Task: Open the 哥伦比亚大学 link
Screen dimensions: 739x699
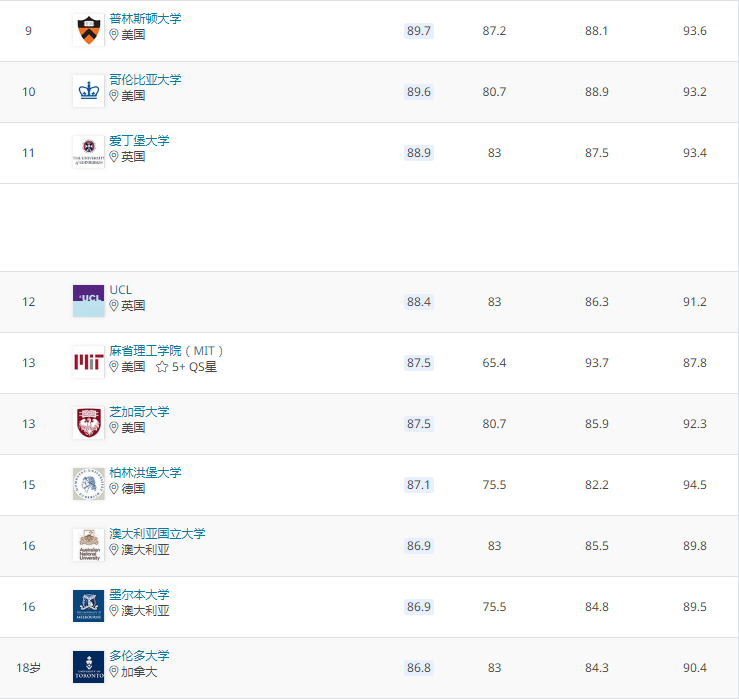Action: click(x=145, y=80)
